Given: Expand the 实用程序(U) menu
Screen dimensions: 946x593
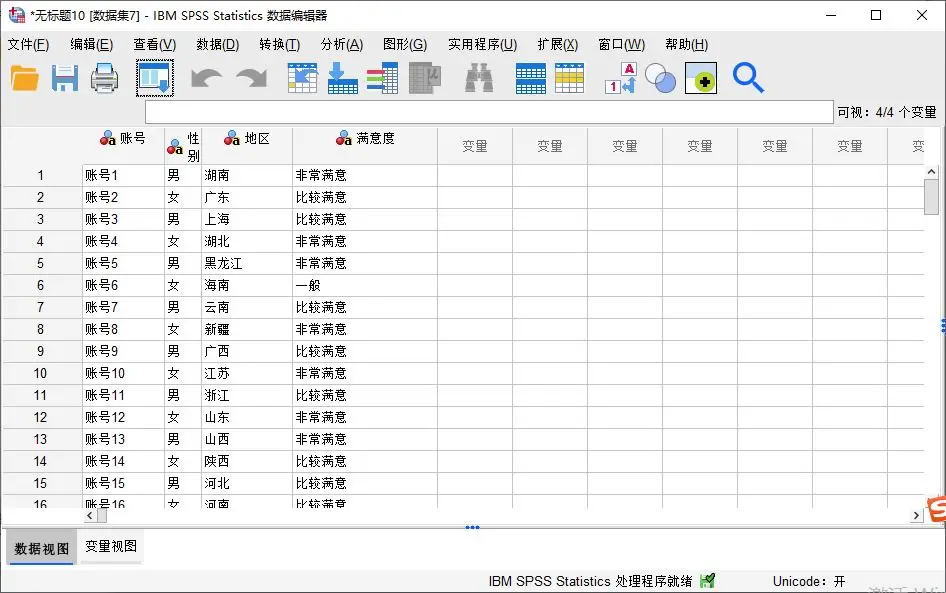Looking at the screenshot, I should pos(482,44).
